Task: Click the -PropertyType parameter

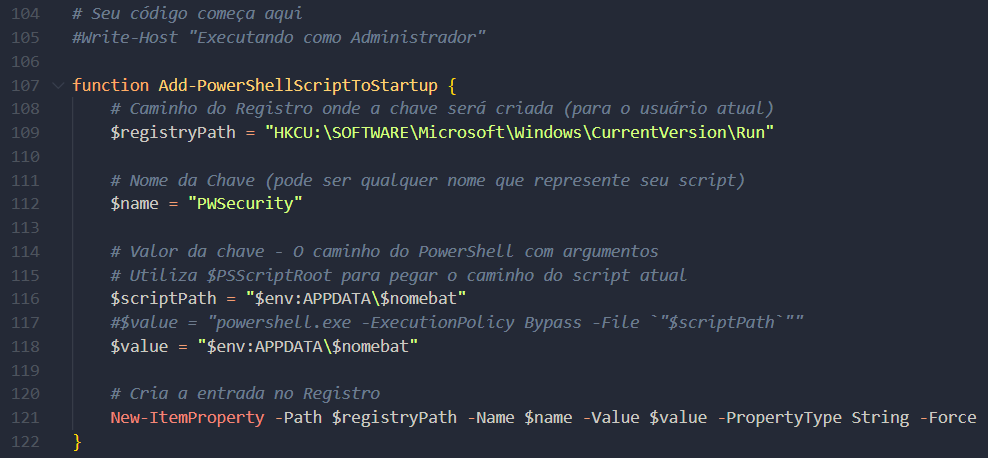Action: [784, 417]
